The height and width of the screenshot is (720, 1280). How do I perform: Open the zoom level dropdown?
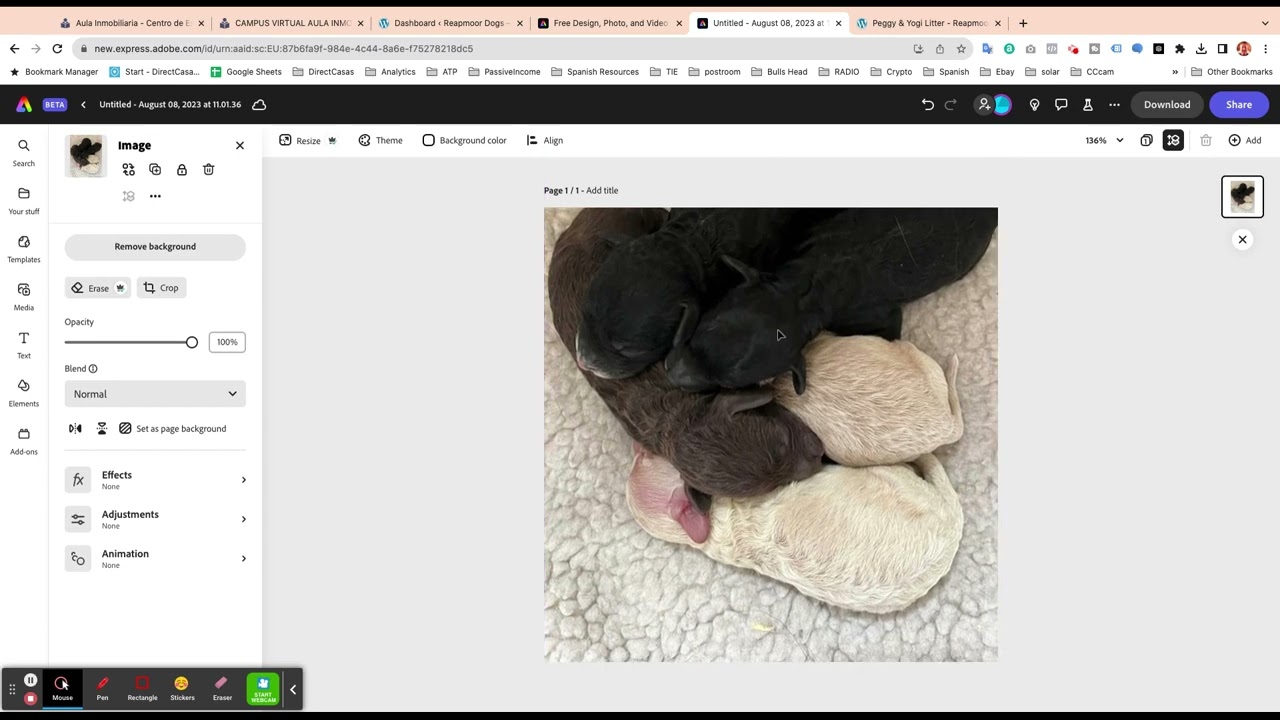point(1105,140)
